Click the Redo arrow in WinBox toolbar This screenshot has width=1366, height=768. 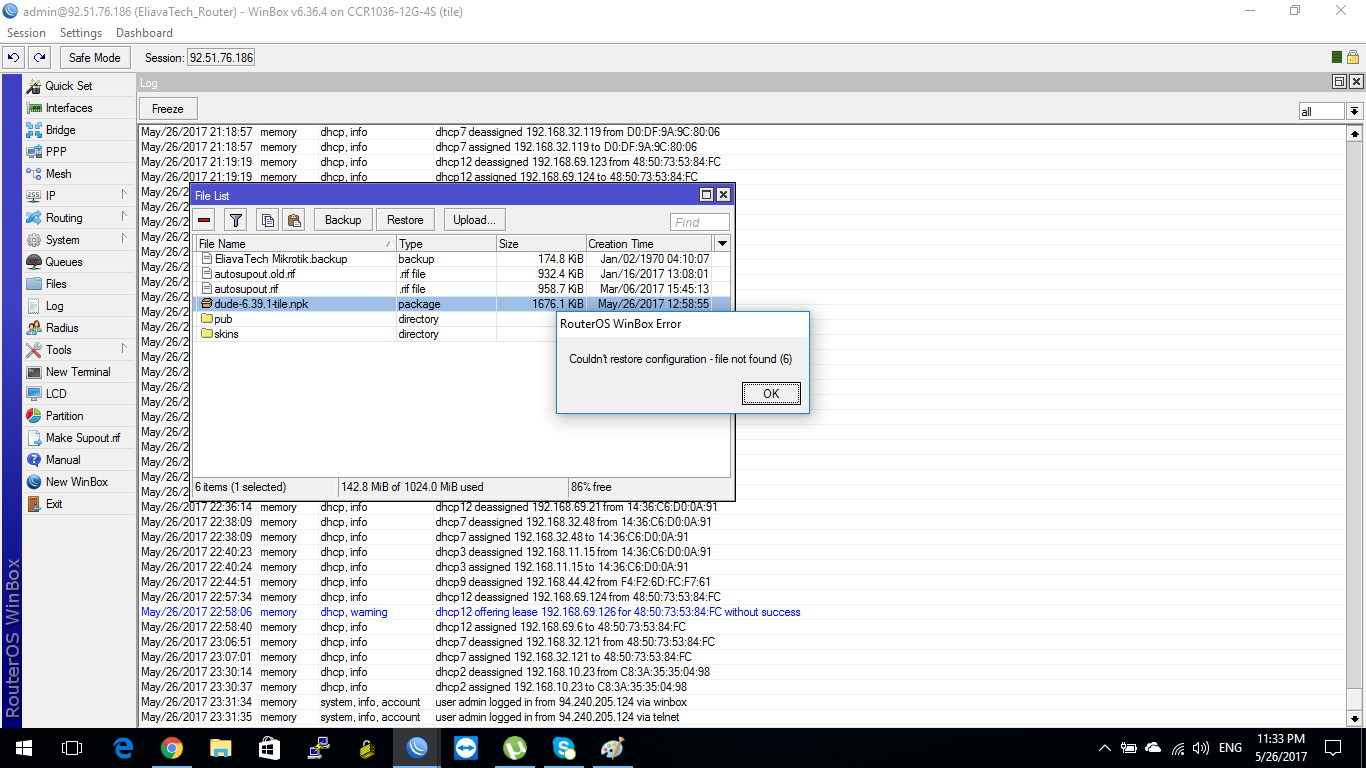click(40, 58)
